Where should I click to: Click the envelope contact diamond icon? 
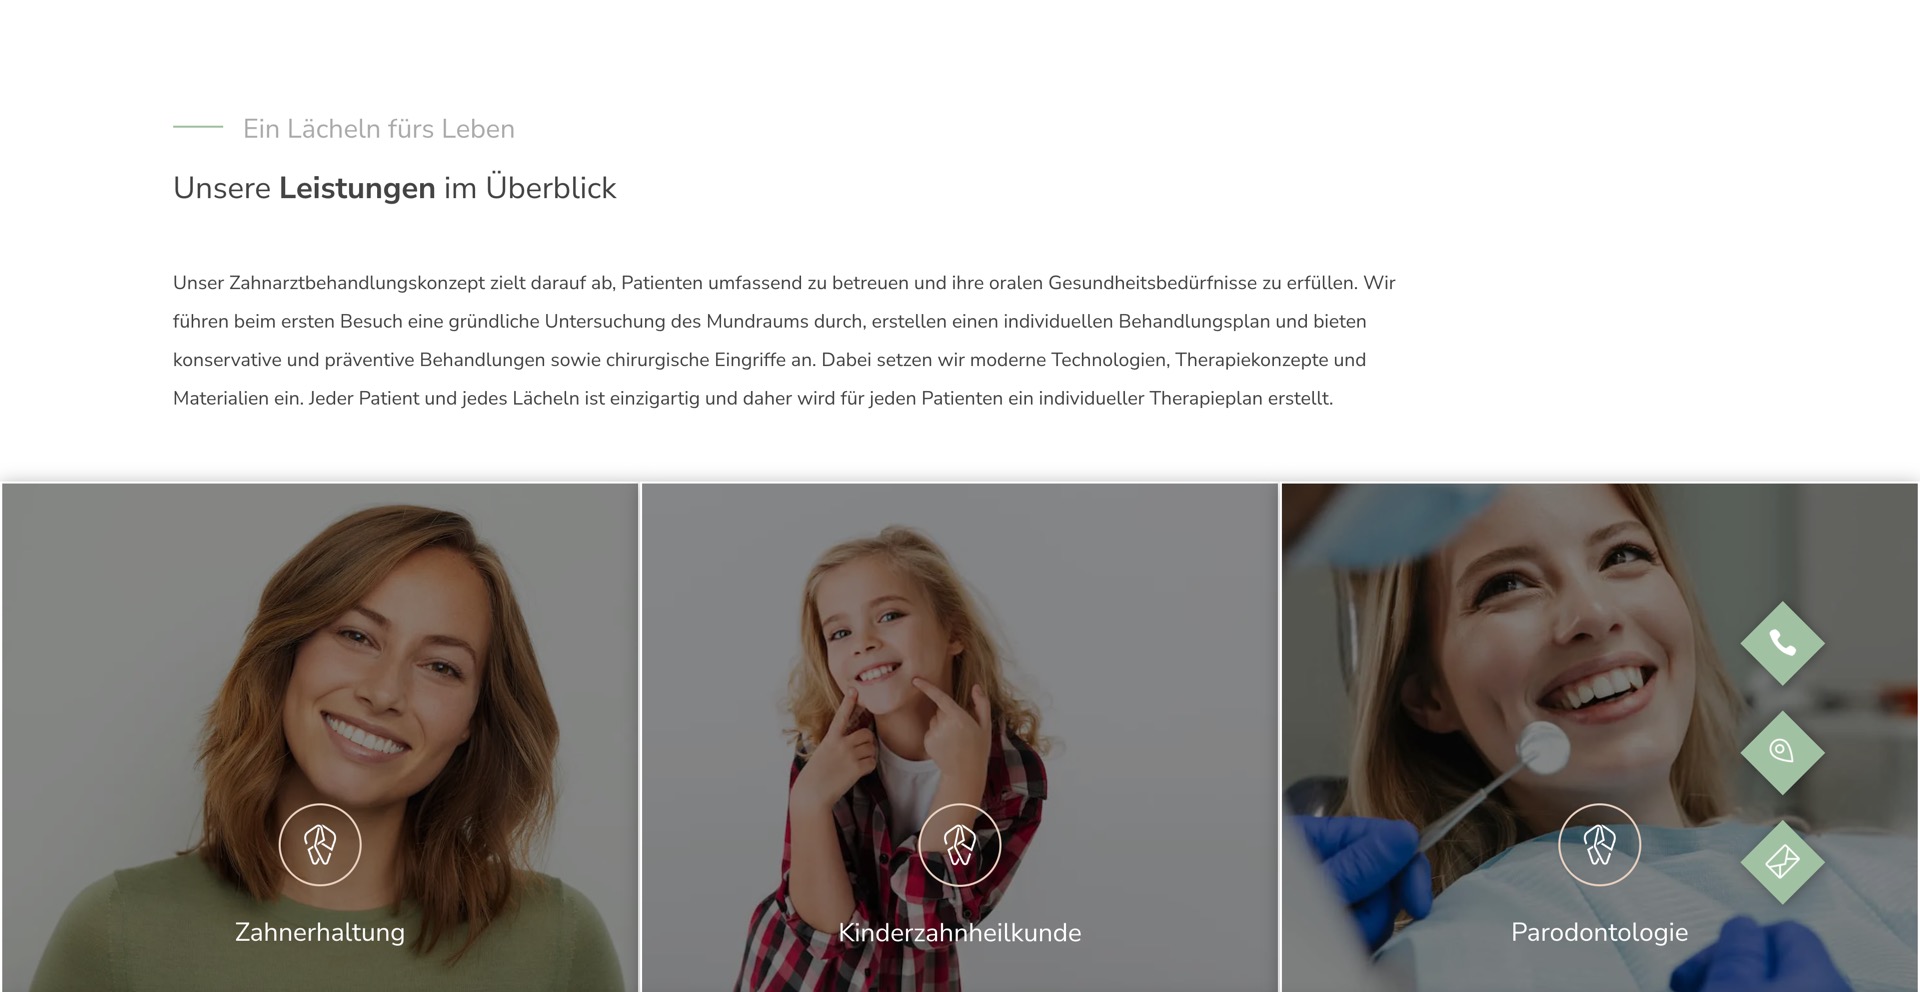tap(1782, 861)
